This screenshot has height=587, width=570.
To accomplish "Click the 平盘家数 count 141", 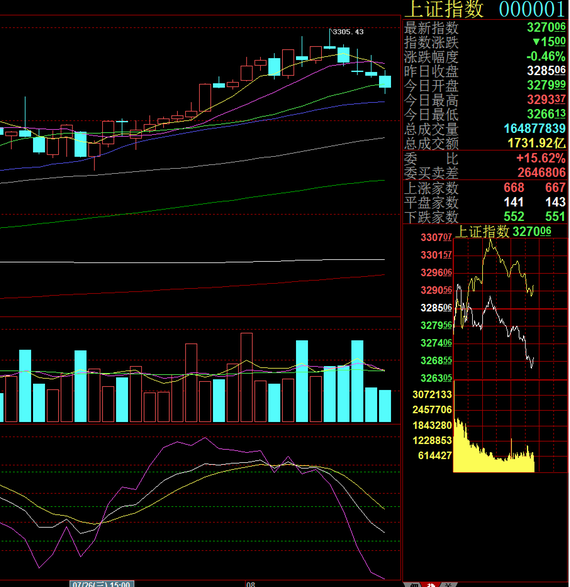I will coord(514,202).
